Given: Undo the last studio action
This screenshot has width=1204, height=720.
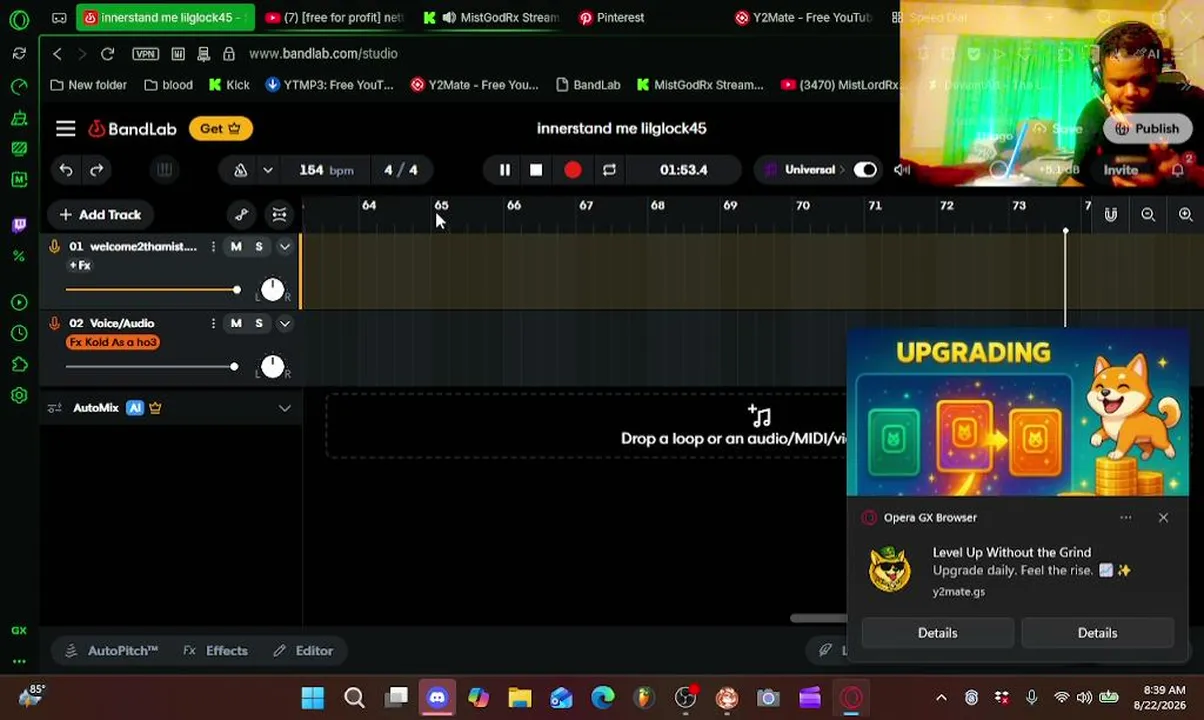Looking at the screenshot, I should point(66,170).
